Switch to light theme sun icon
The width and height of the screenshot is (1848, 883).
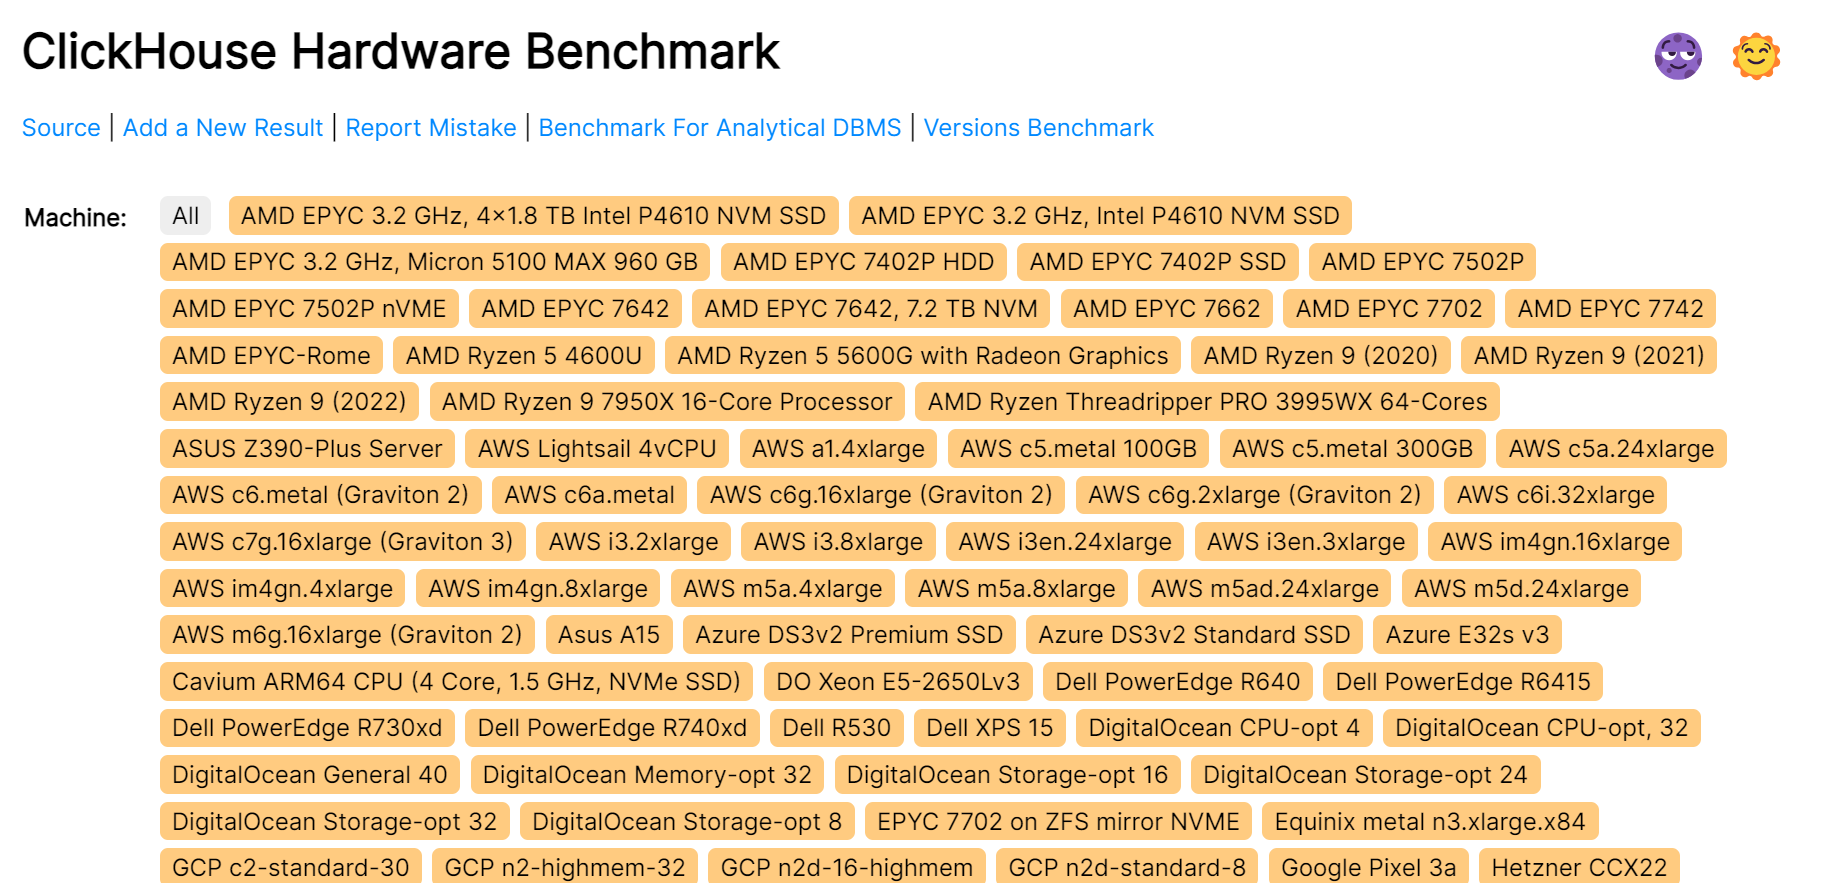pos(1756,56)
